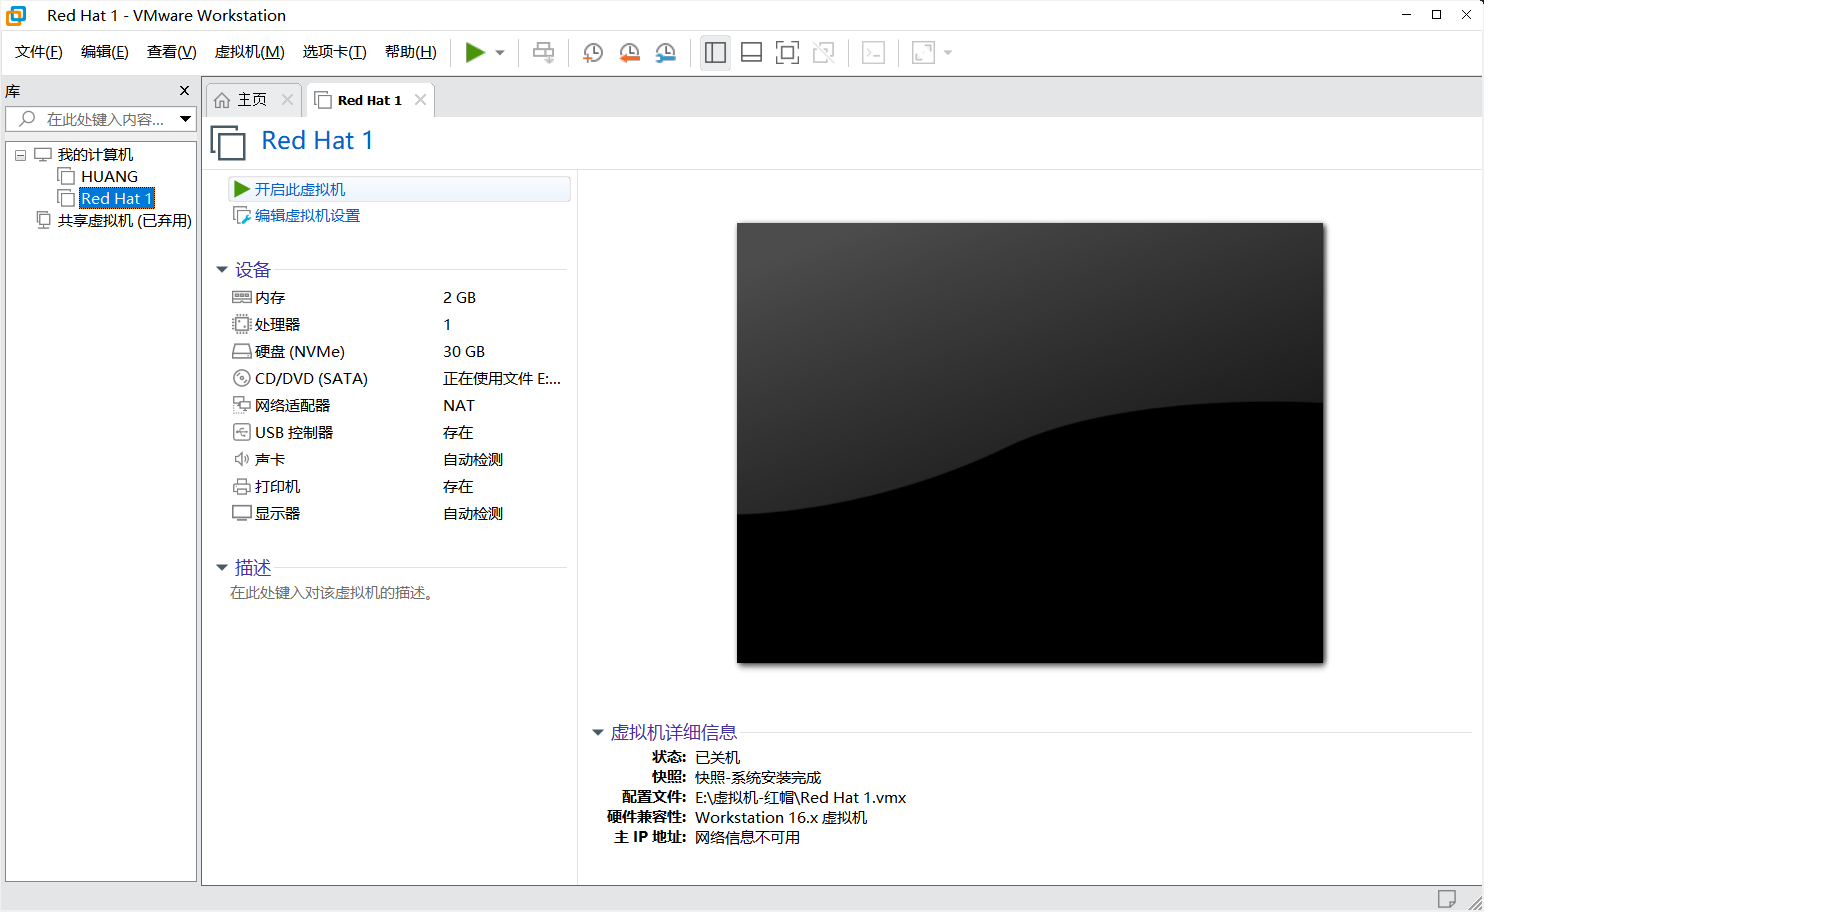Click the description text field 在此处键入对该虚拟机的描述
This screenshot has width=1834, height=912.
332,593
